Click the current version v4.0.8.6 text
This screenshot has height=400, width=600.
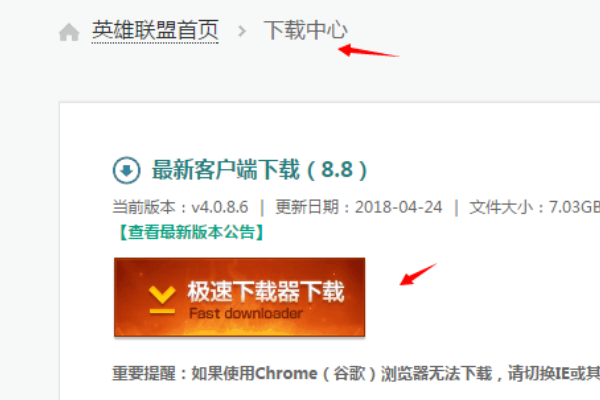[x=220, y=207]
